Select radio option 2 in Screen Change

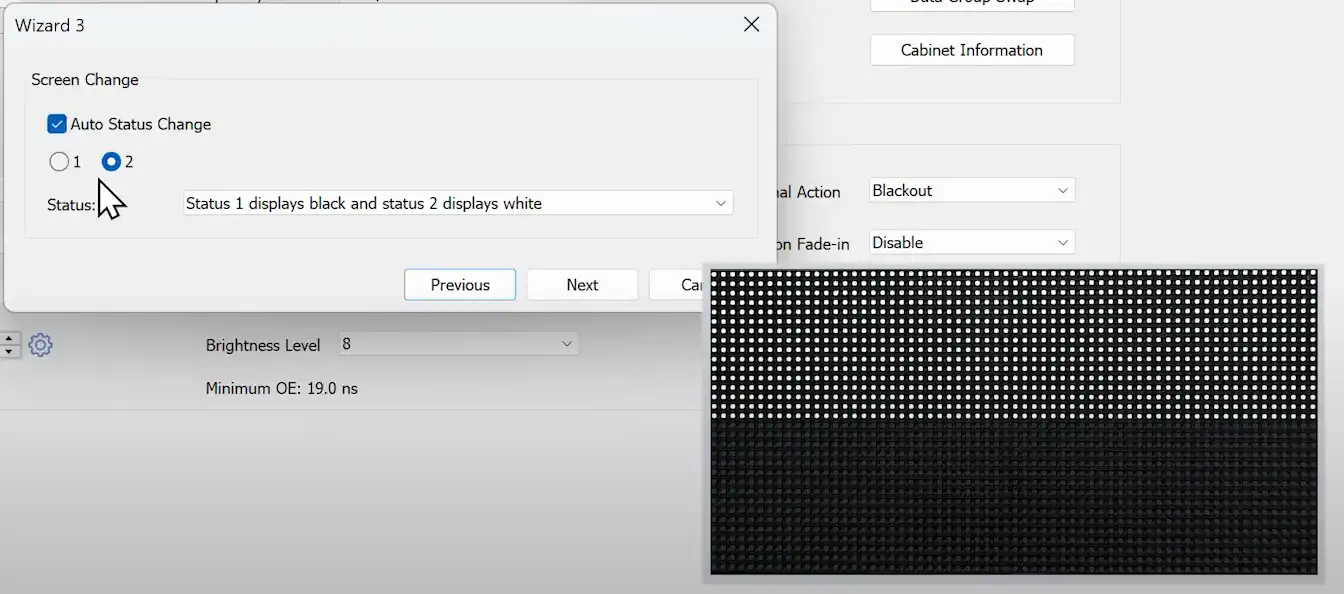(x=112, y=161)
